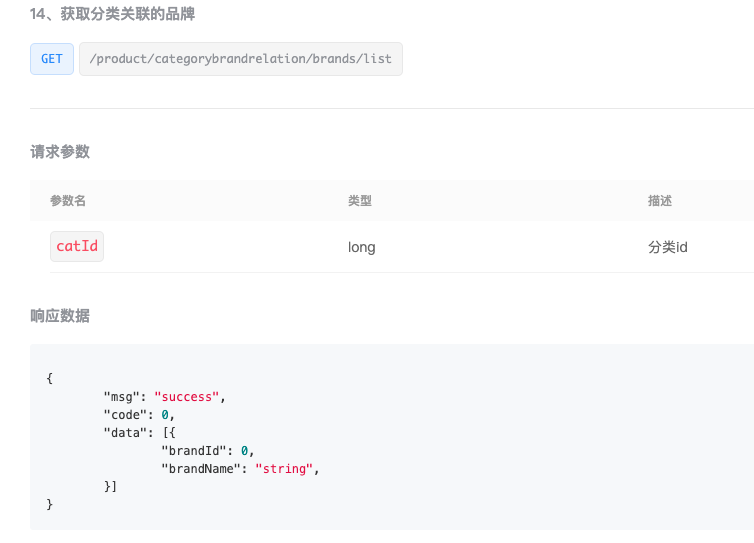Click the "data" key in JSON
Viewport: 754px width, 543px height.
pos(126,433)
